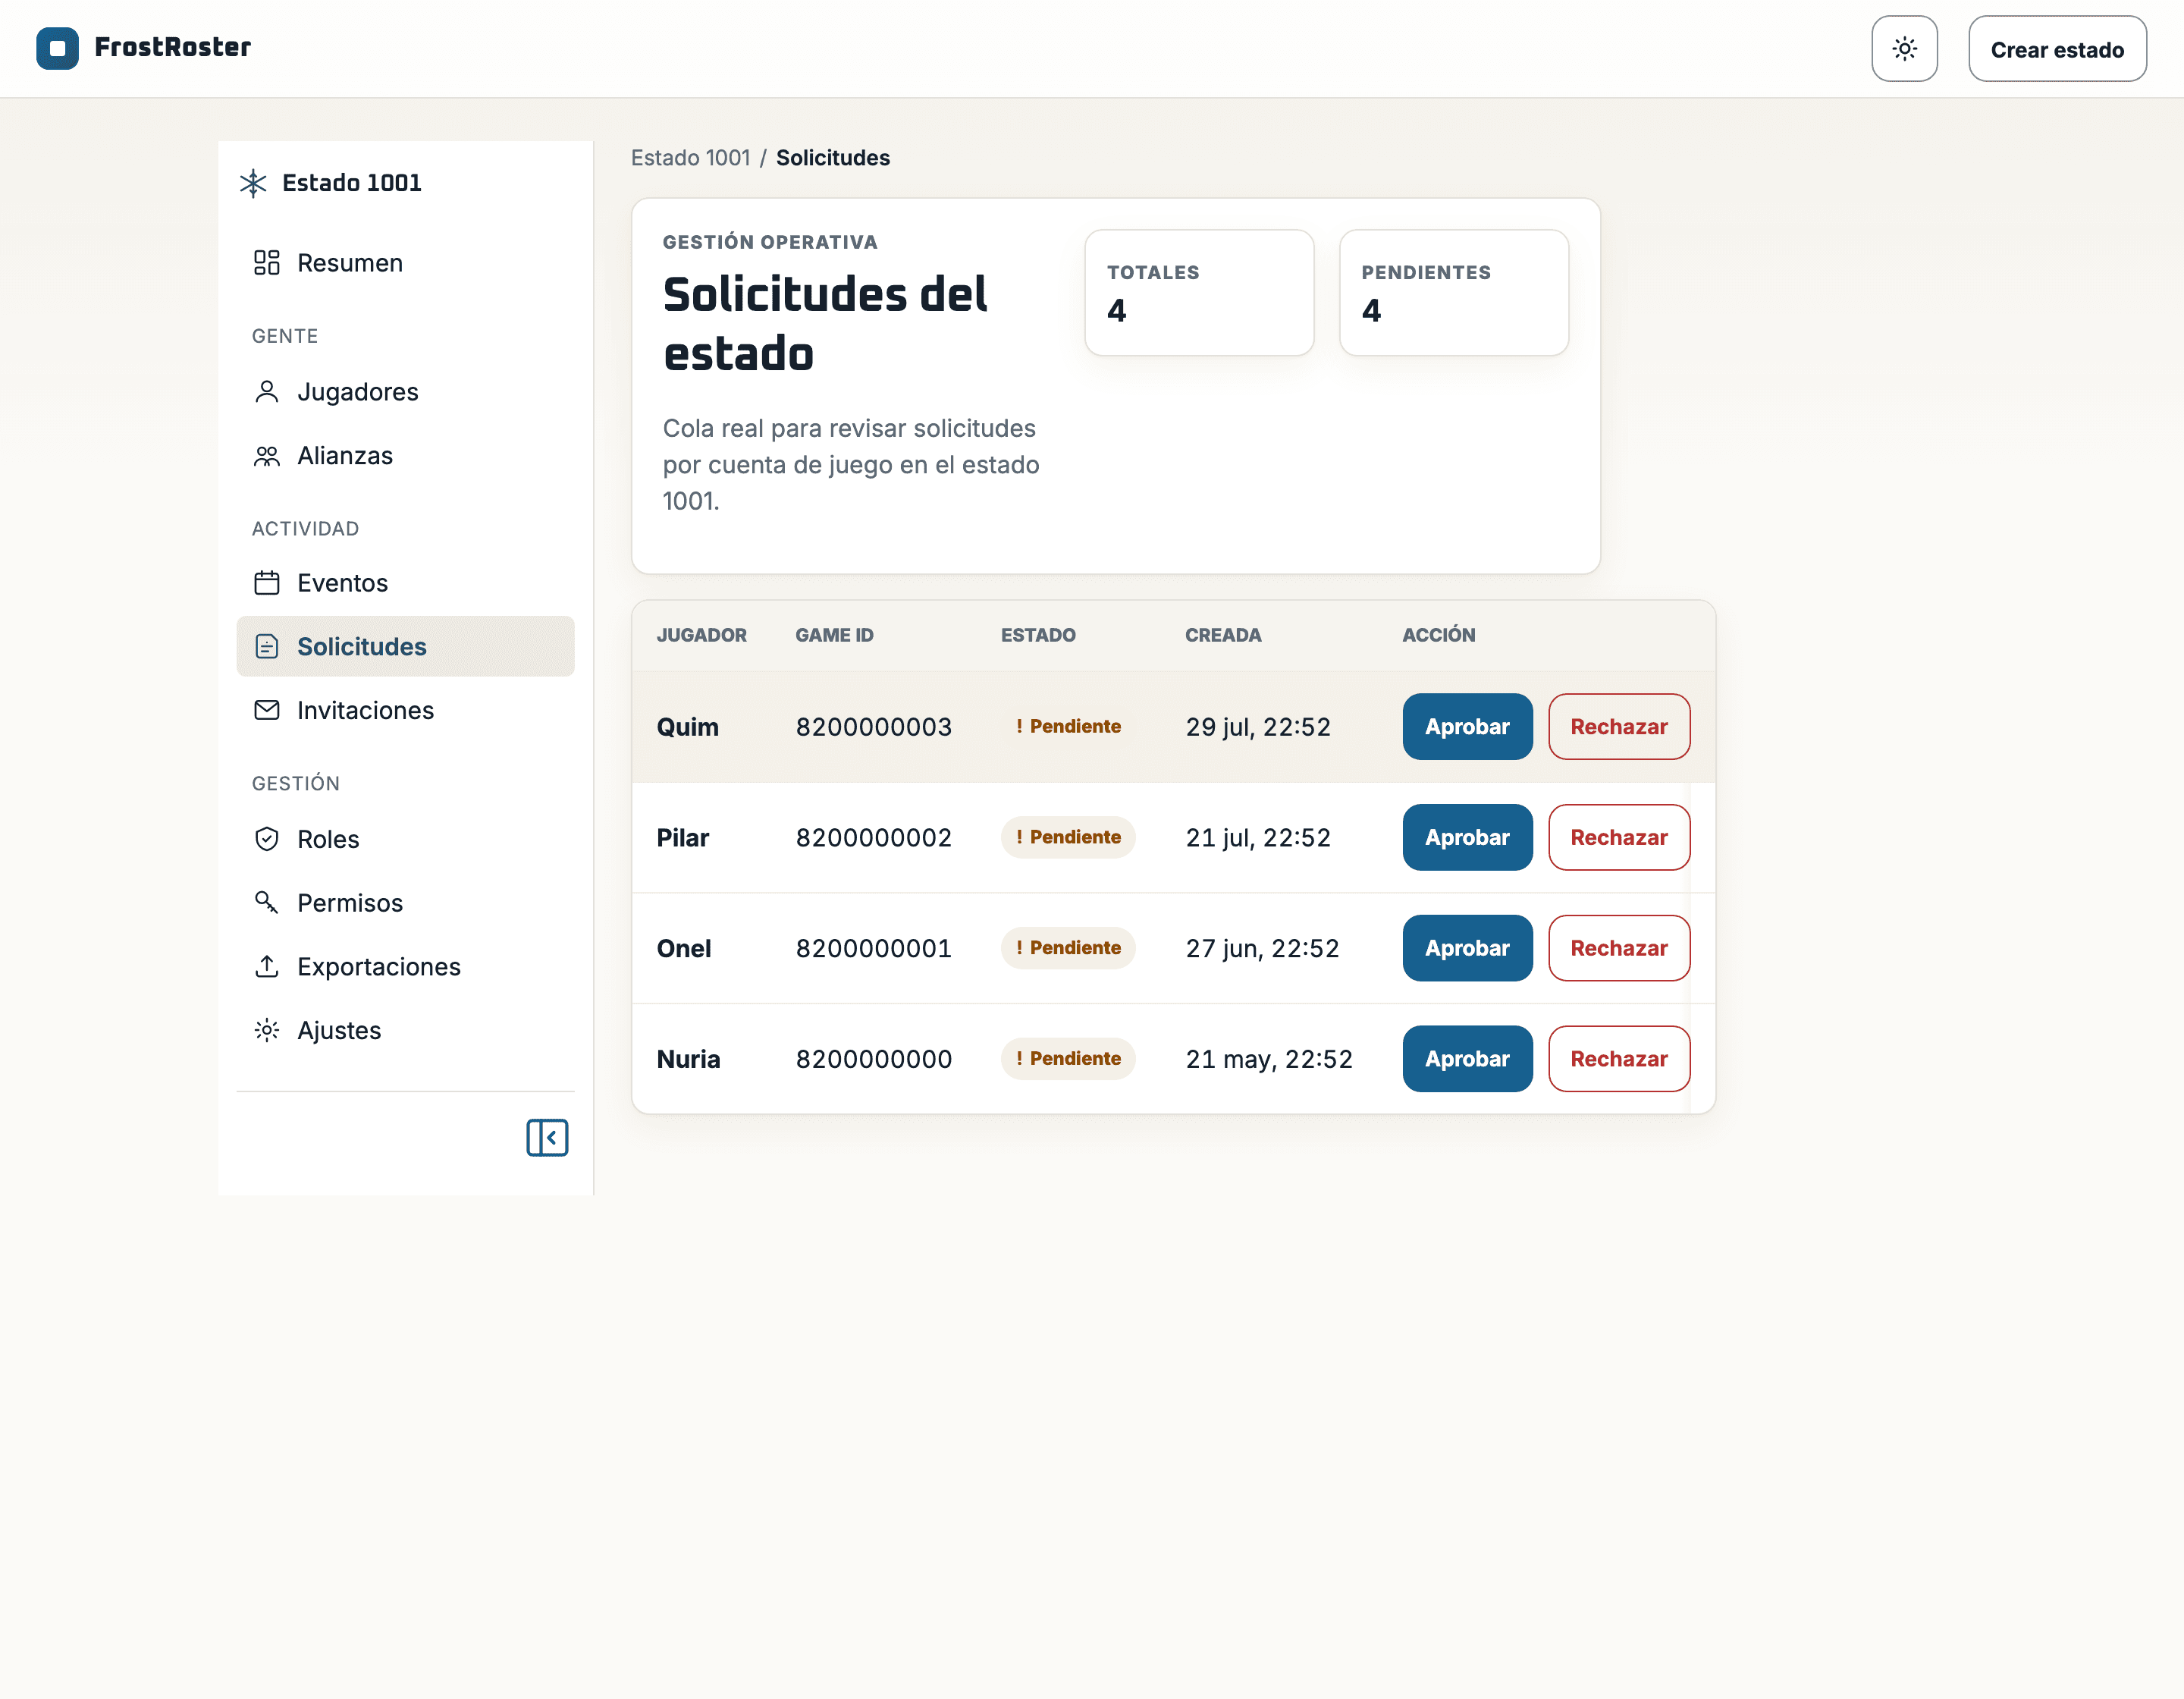The width and height of the screenshot is (2184, 1699).
Task: Navigate to Eventos
Action: coord(405,582)
